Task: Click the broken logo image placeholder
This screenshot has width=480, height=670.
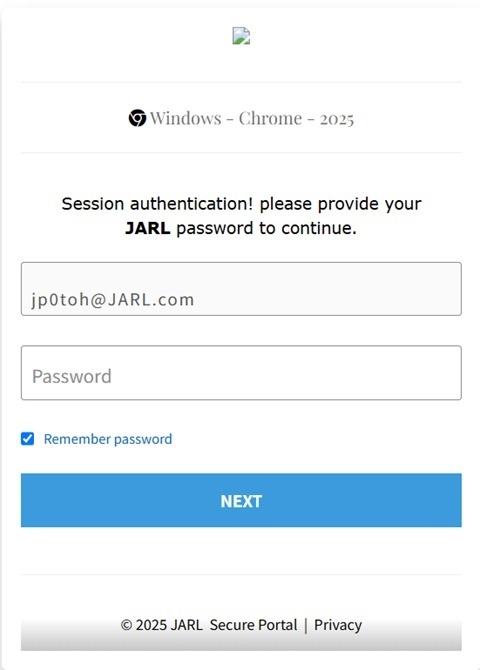Action: point(241,36)
